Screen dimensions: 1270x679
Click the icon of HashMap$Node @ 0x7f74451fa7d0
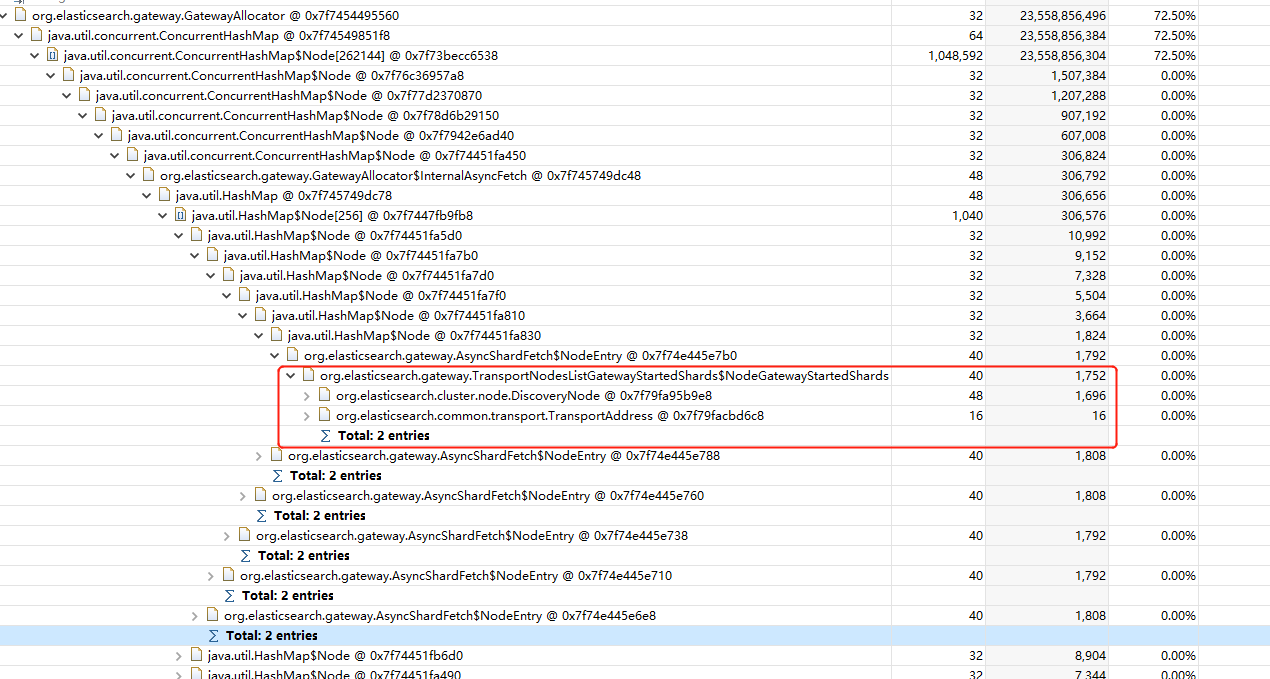click(229, 276)
